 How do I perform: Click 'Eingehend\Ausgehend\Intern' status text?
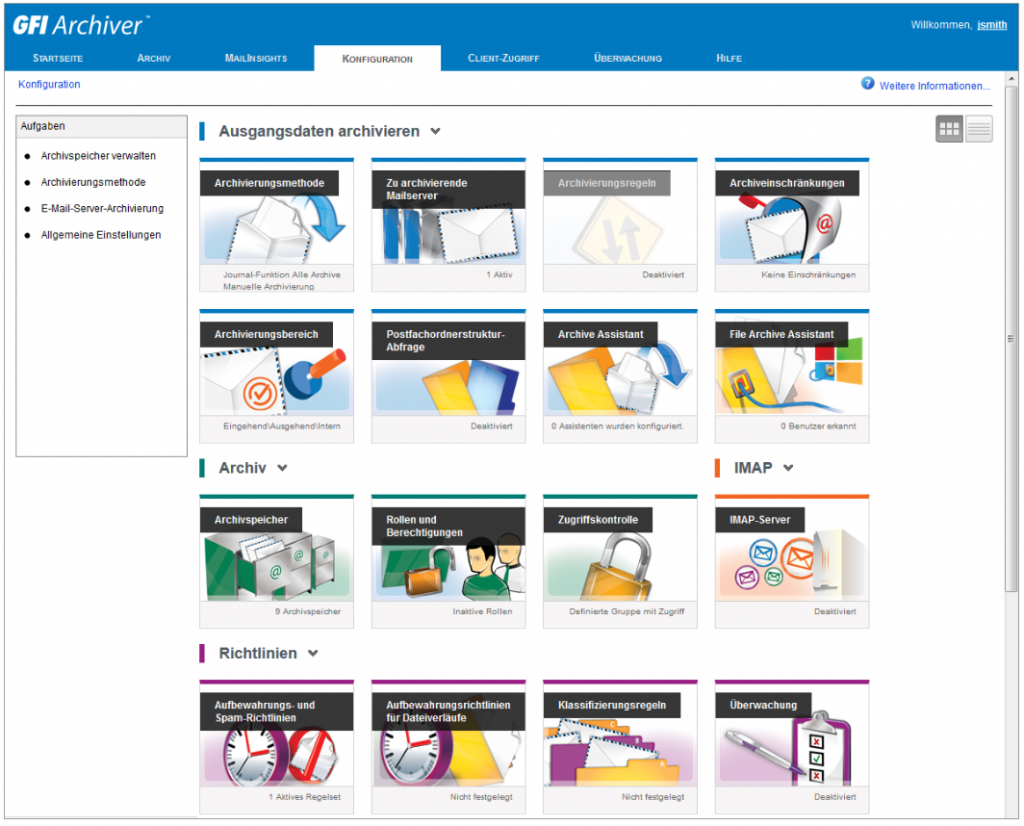coord(281,426)
